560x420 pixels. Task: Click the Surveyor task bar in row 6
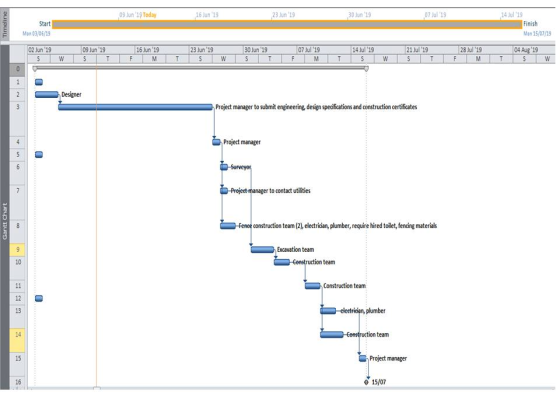click(x=224, y=167)
